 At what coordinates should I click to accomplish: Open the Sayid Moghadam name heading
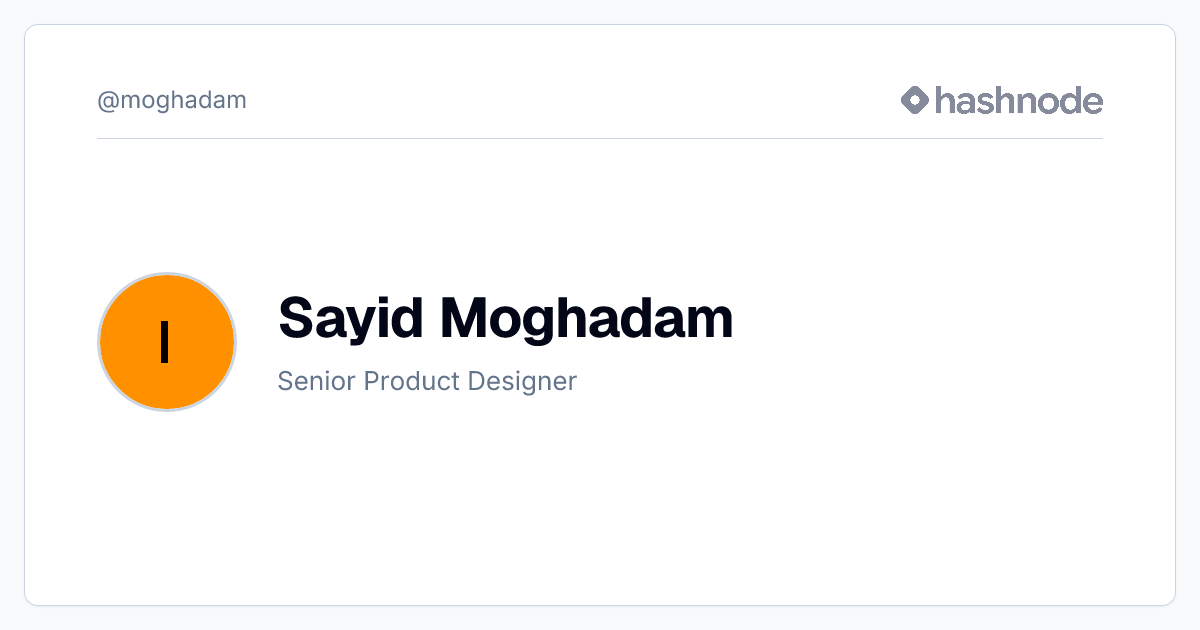[x=506, y=318]
